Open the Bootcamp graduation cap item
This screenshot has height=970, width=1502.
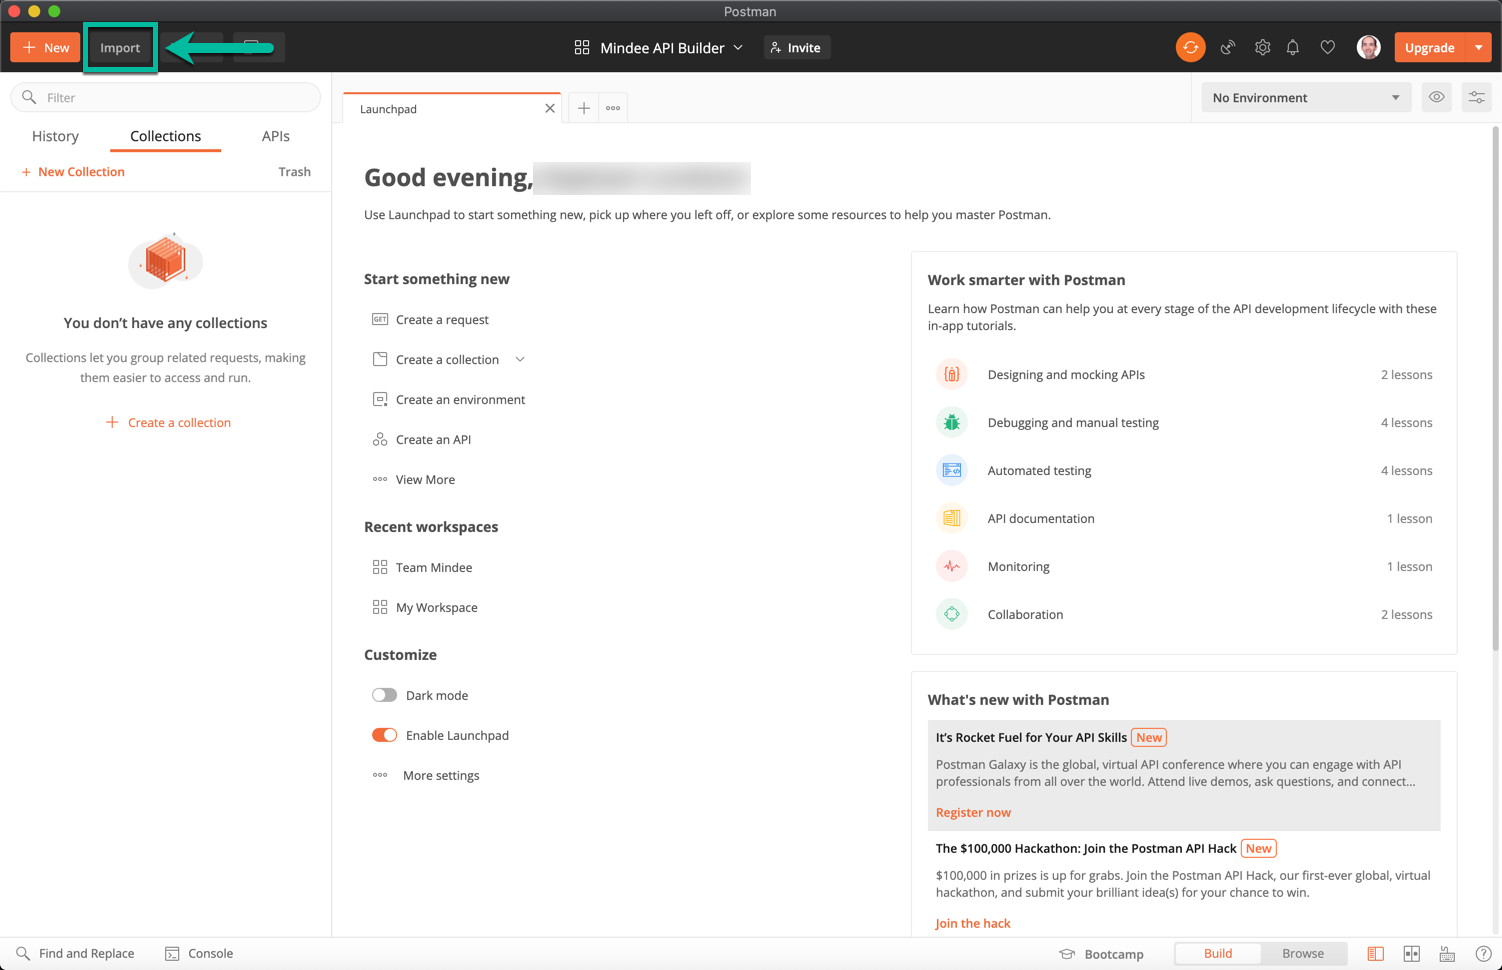click(x=1101, y=954)
